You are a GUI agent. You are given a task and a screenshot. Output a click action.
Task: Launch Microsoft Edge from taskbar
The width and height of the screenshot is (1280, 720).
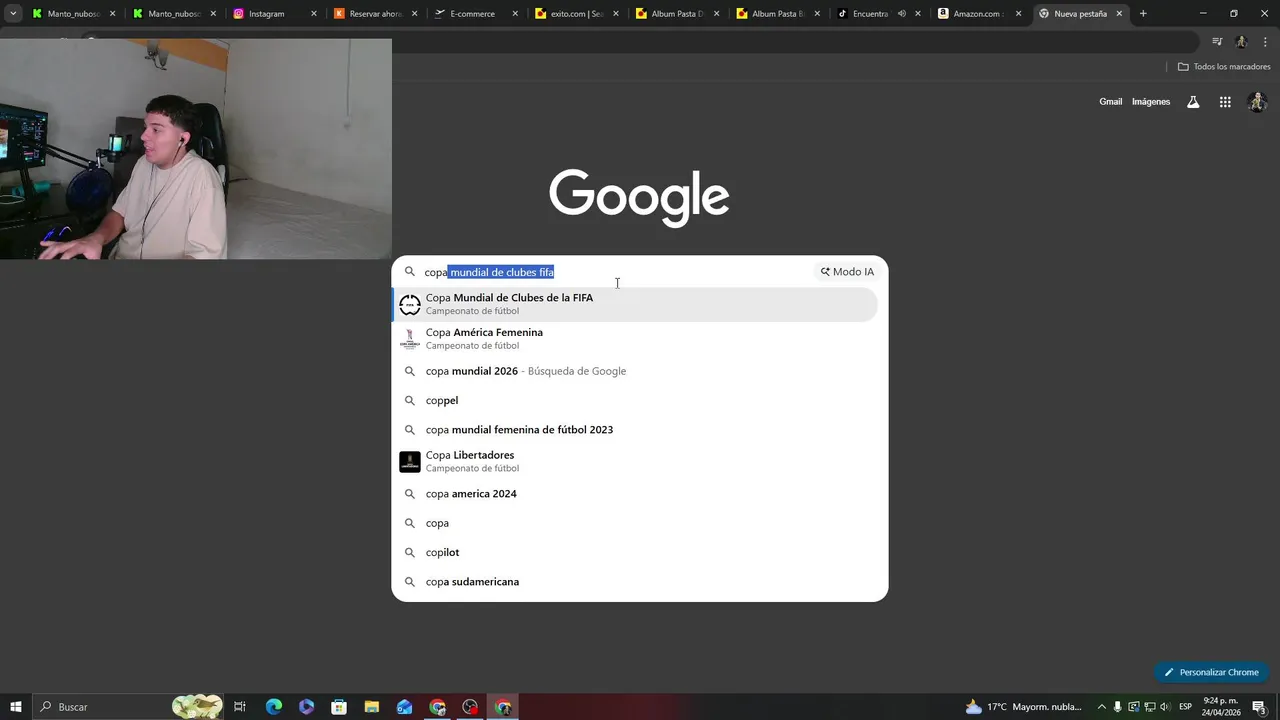[x=274, y=707]
